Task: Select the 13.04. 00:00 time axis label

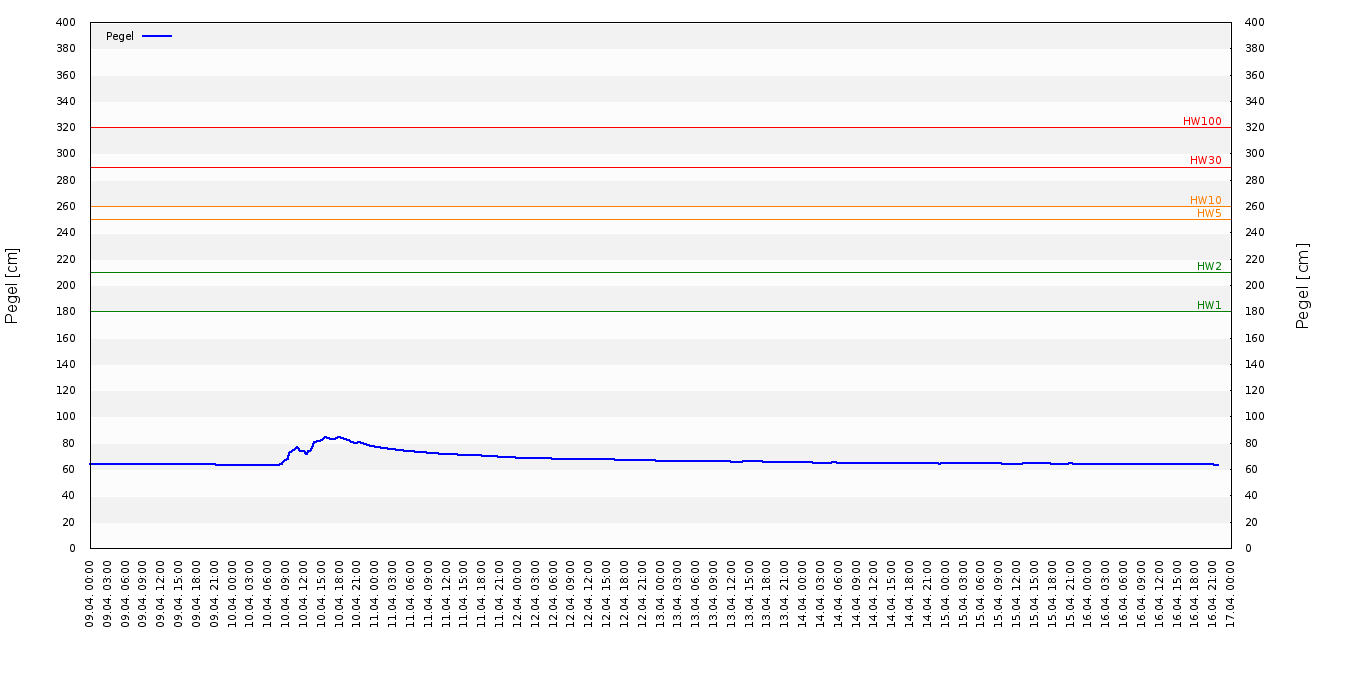Action: coord(660,593)
